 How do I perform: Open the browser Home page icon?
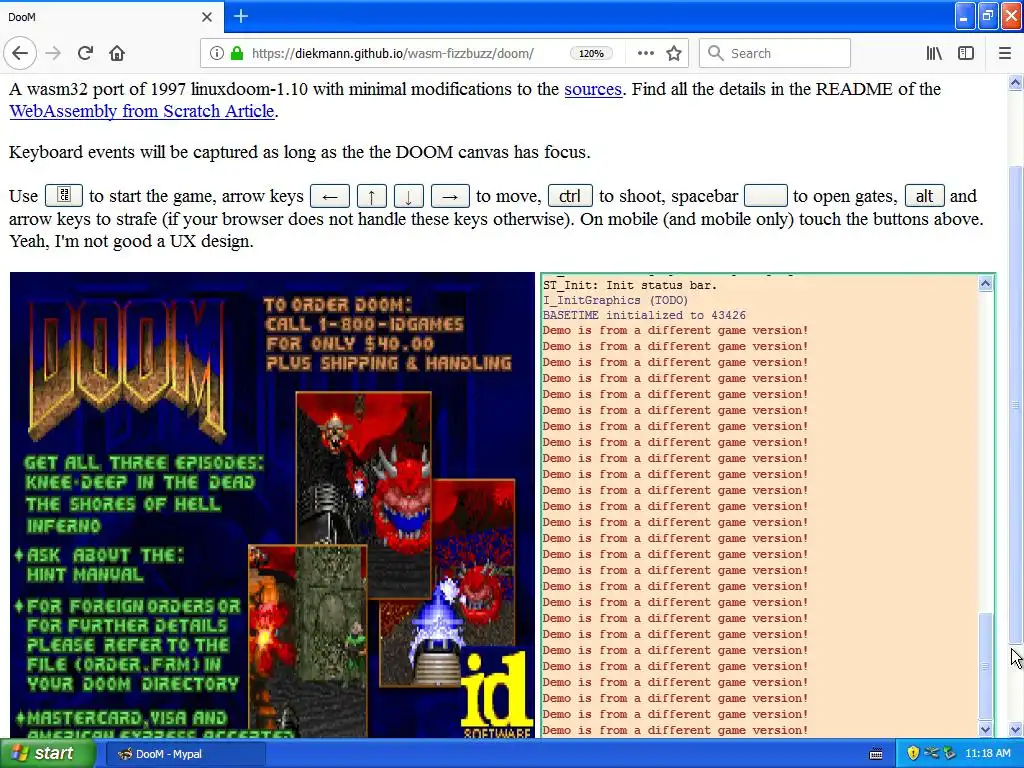coord(117,53)
